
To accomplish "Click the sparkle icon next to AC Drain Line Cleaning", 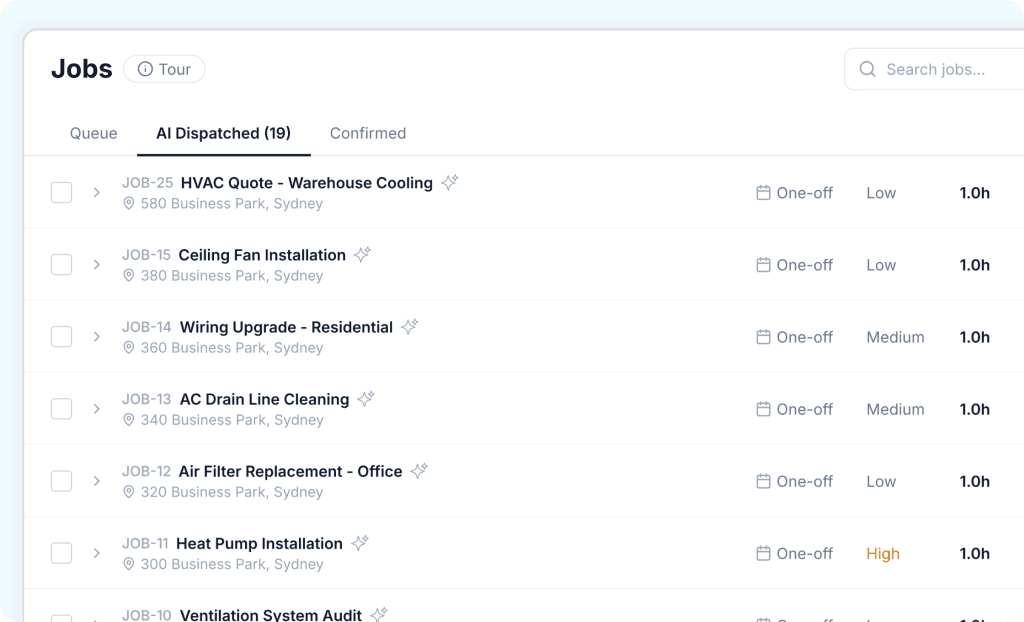I will point(366,399).
